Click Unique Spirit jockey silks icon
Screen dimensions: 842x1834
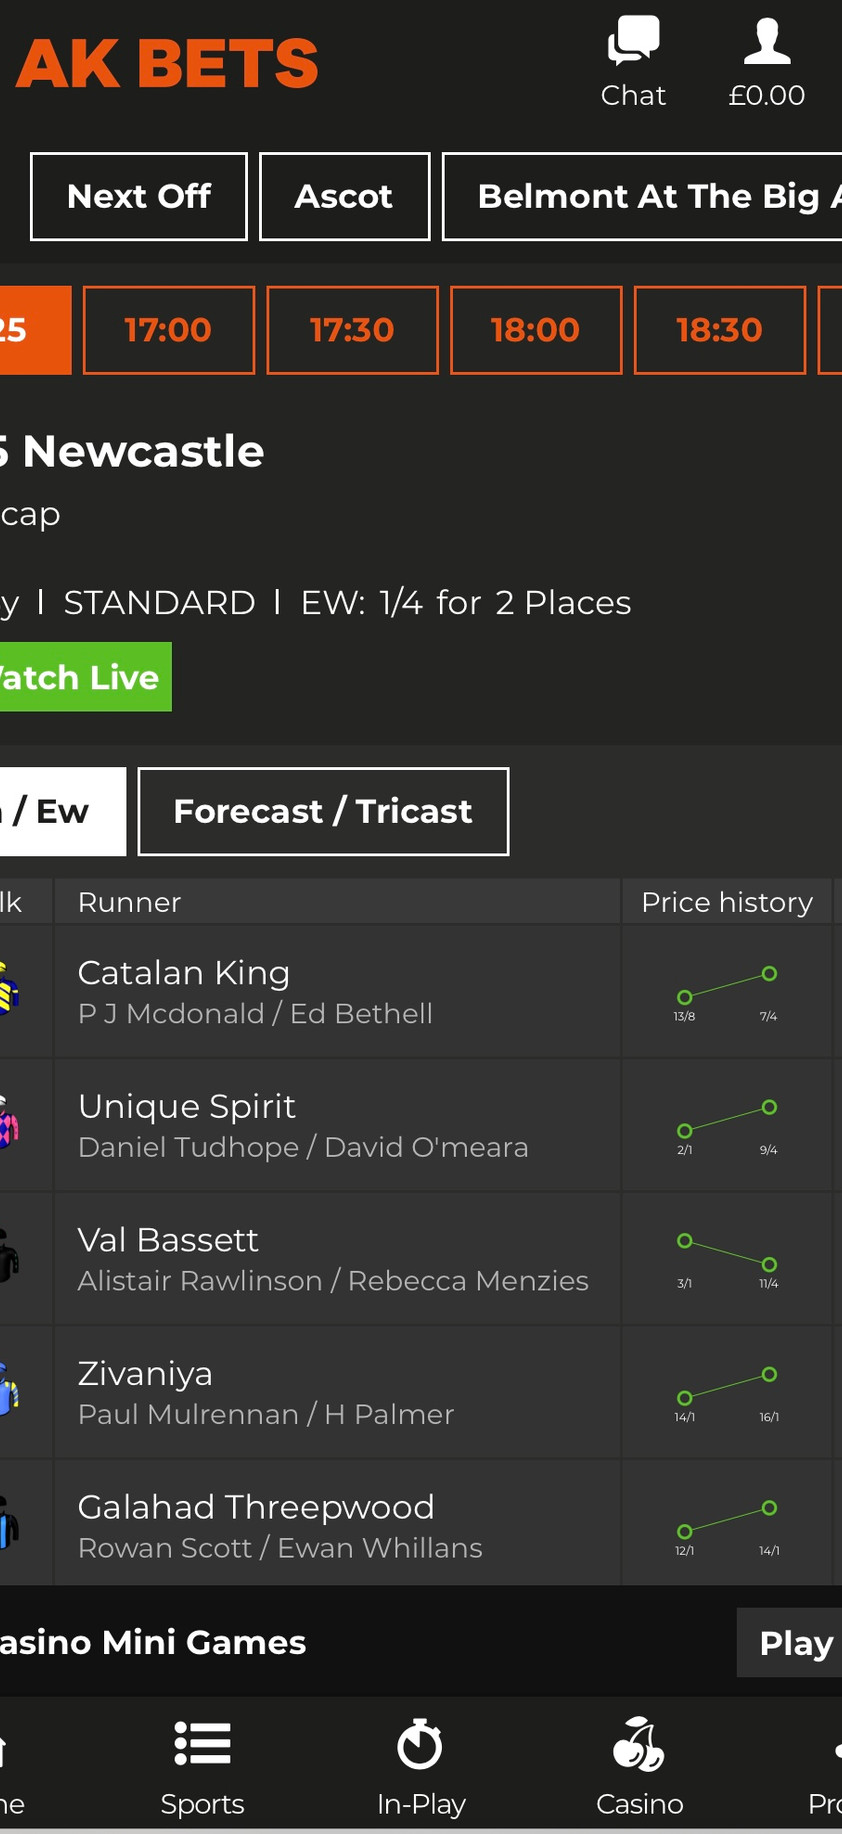point(8,1123)
